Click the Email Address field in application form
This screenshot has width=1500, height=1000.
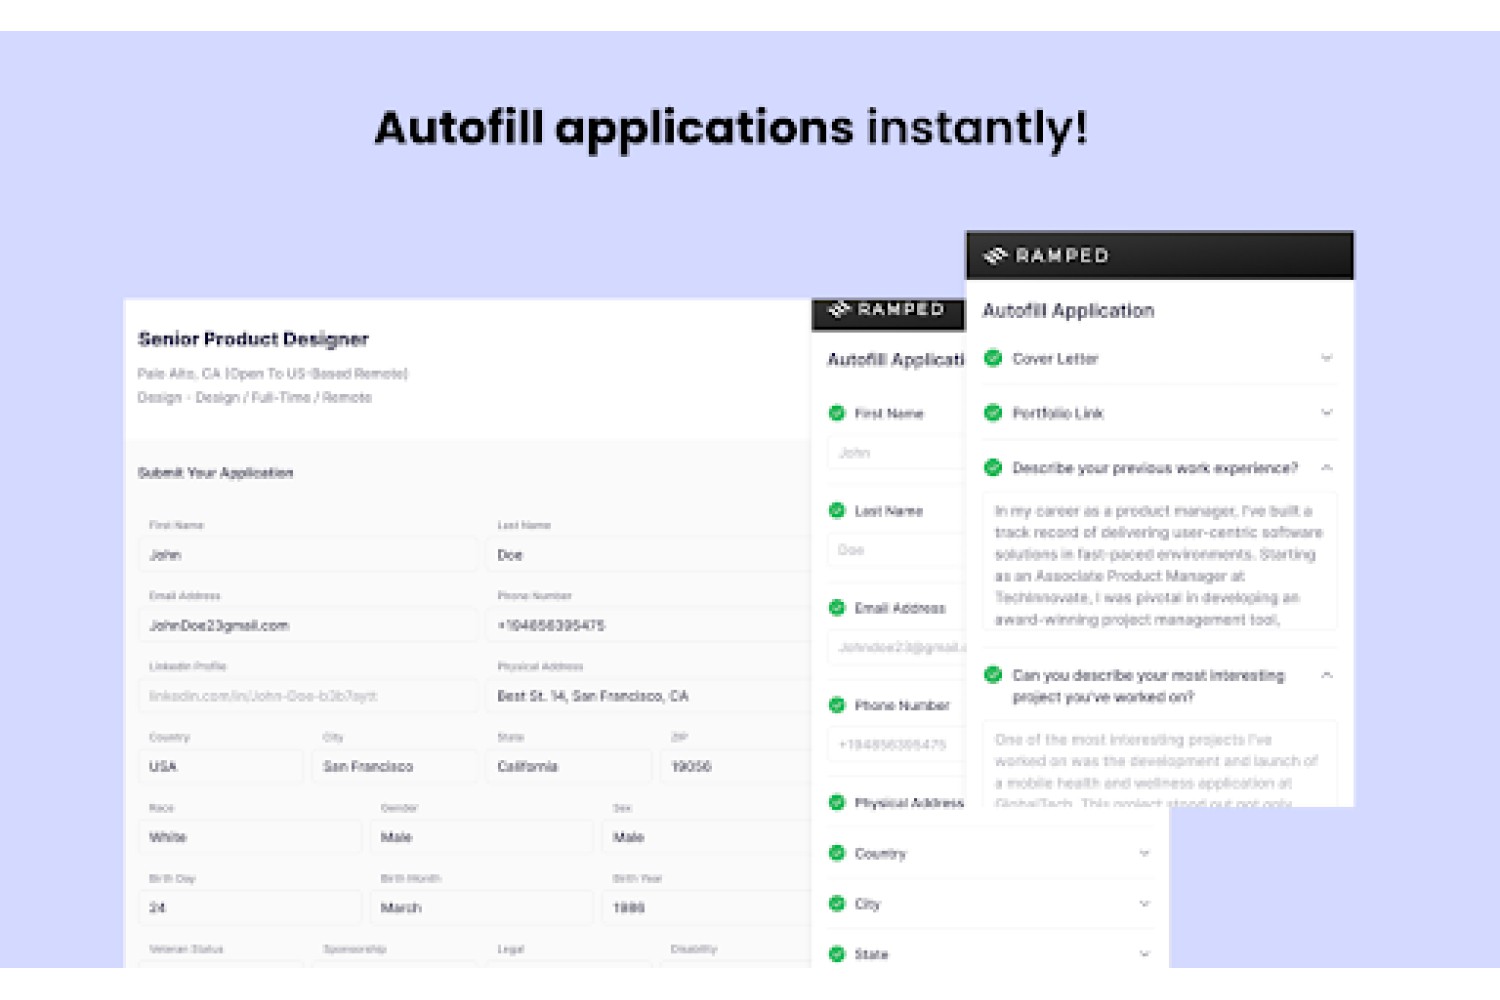(308, 625)
